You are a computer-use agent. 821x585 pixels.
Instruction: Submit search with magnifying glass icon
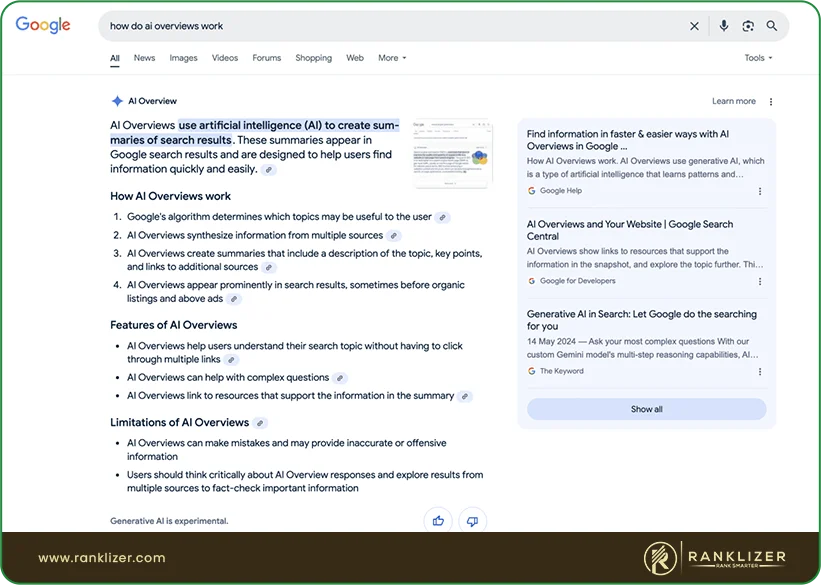(772, 26)
